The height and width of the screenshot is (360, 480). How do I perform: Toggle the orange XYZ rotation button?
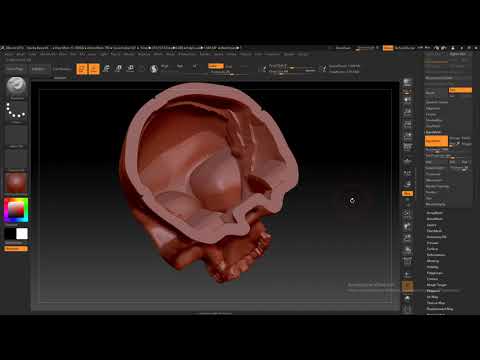(407, 194)
